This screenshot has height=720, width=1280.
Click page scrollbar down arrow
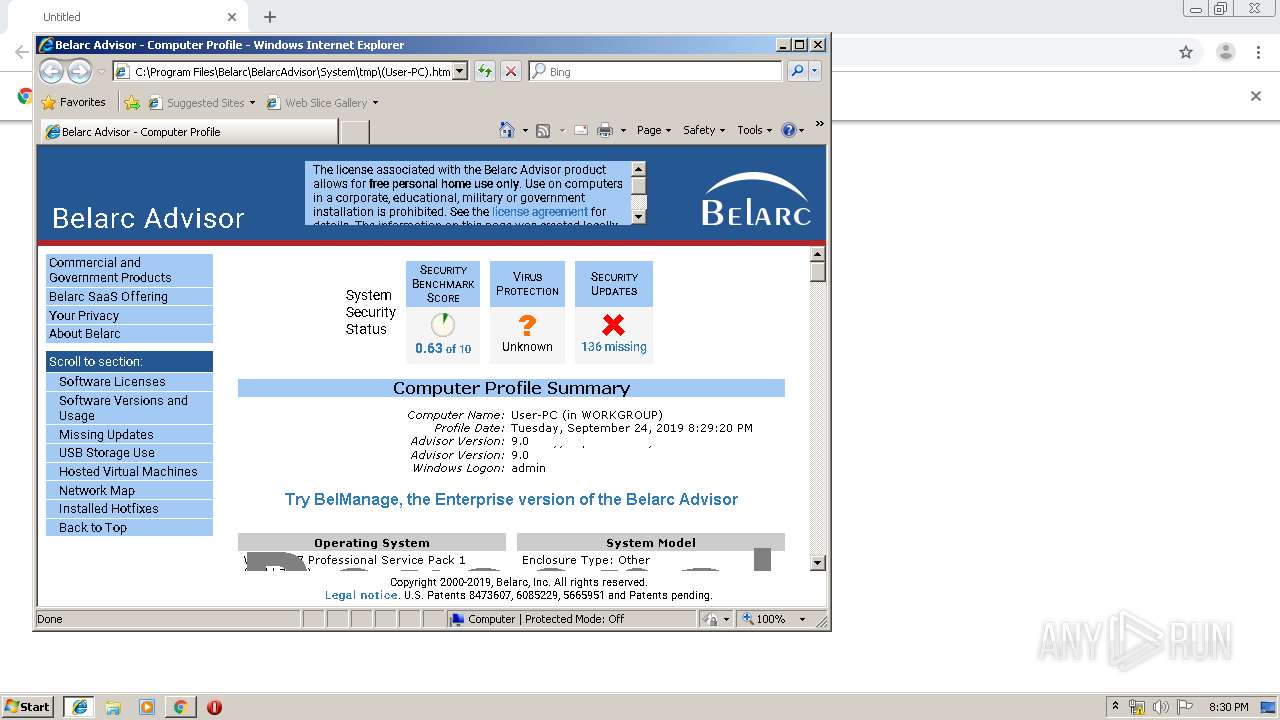click(817, 563)
